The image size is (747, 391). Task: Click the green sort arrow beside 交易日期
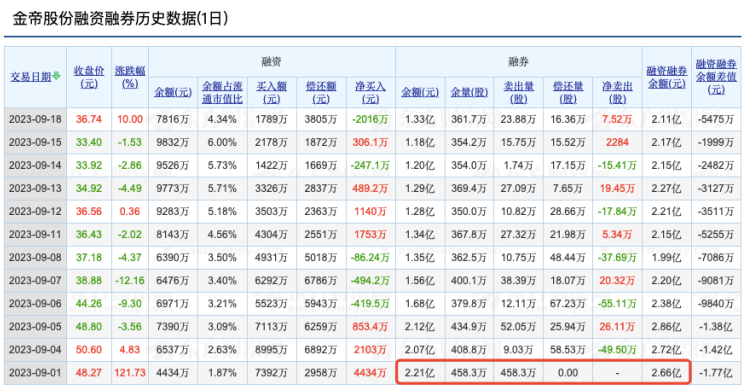57,76
